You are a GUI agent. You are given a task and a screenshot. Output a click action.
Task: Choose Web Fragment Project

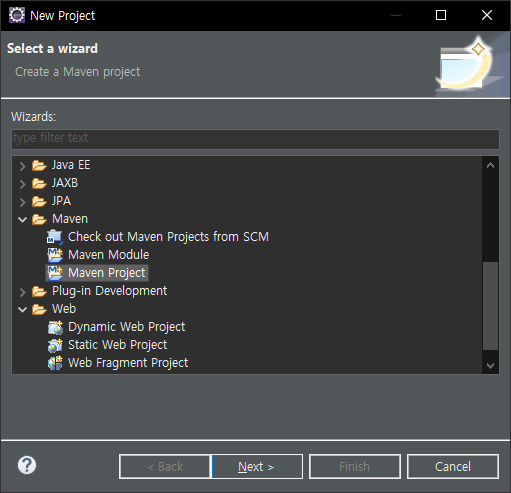(x=128, y=363)
